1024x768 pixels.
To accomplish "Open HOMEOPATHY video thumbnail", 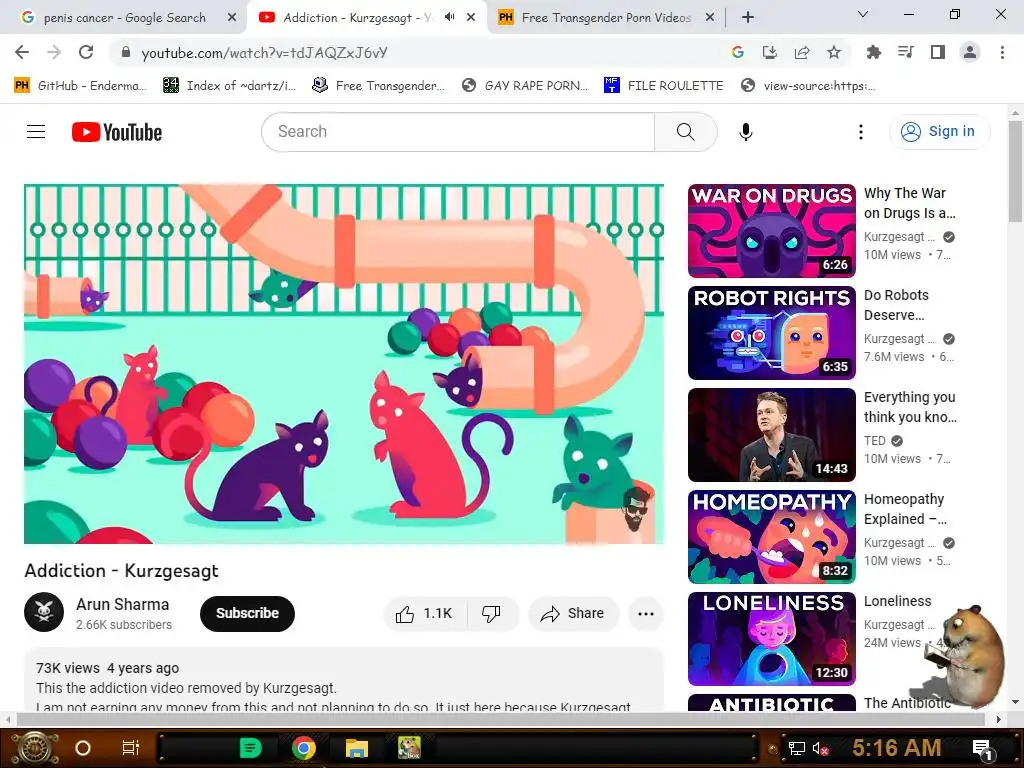I will [771, 536].
